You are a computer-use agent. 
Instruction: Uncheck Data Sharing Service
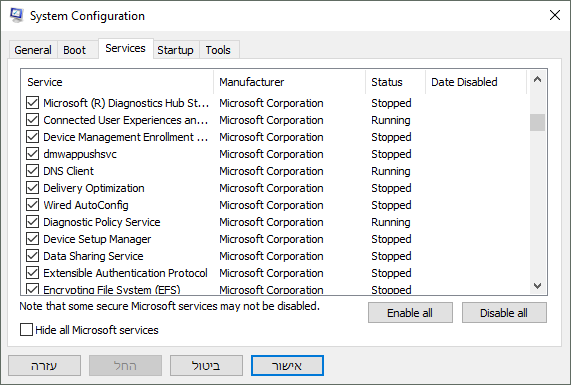(x=32, y=256)
